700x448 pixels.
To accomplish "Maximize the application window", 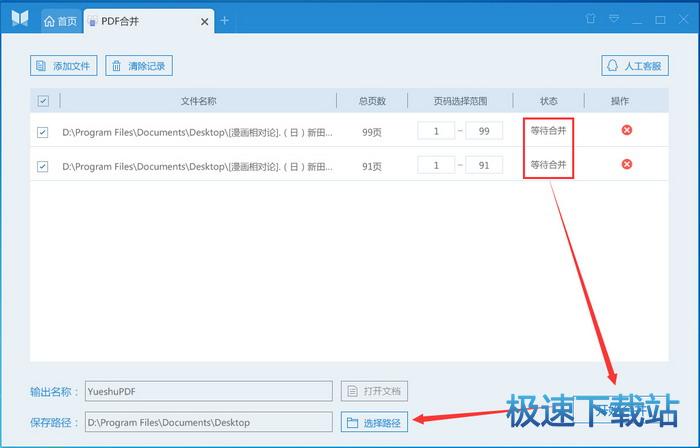I will coord(660,20).
